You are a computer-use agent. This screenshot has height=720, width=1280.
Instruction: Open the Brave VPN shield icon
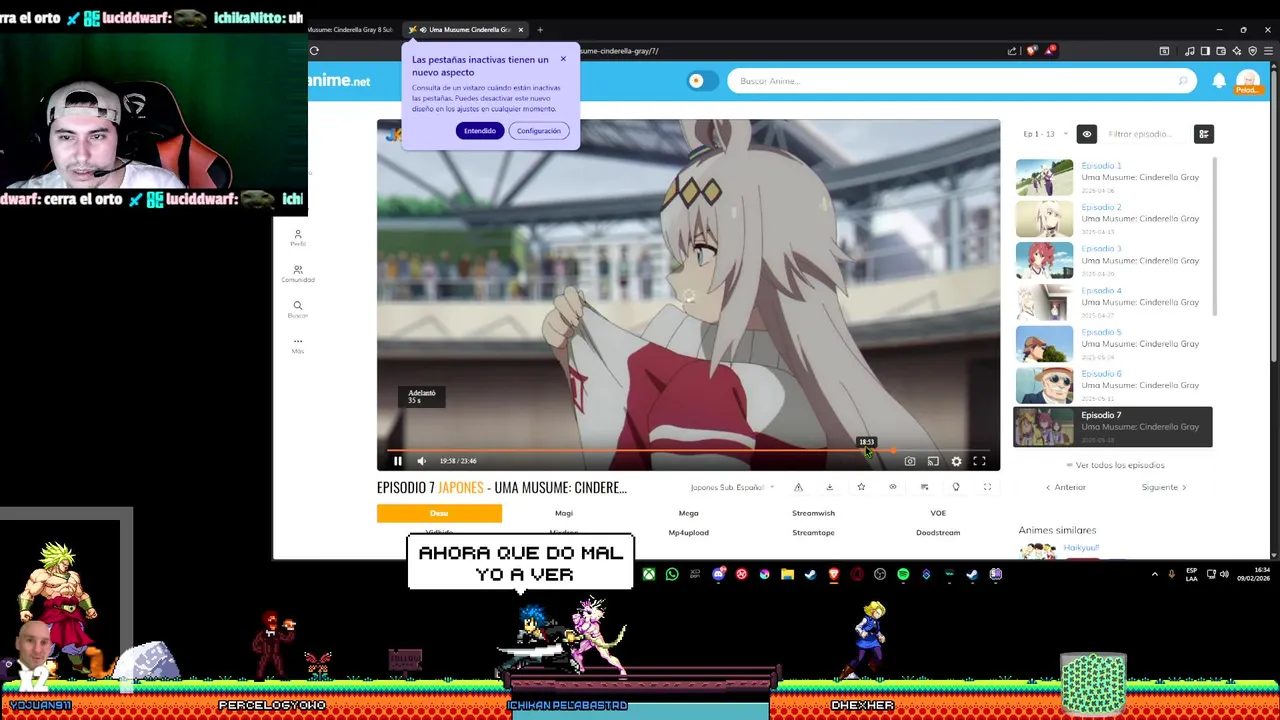coord(1253,51)
